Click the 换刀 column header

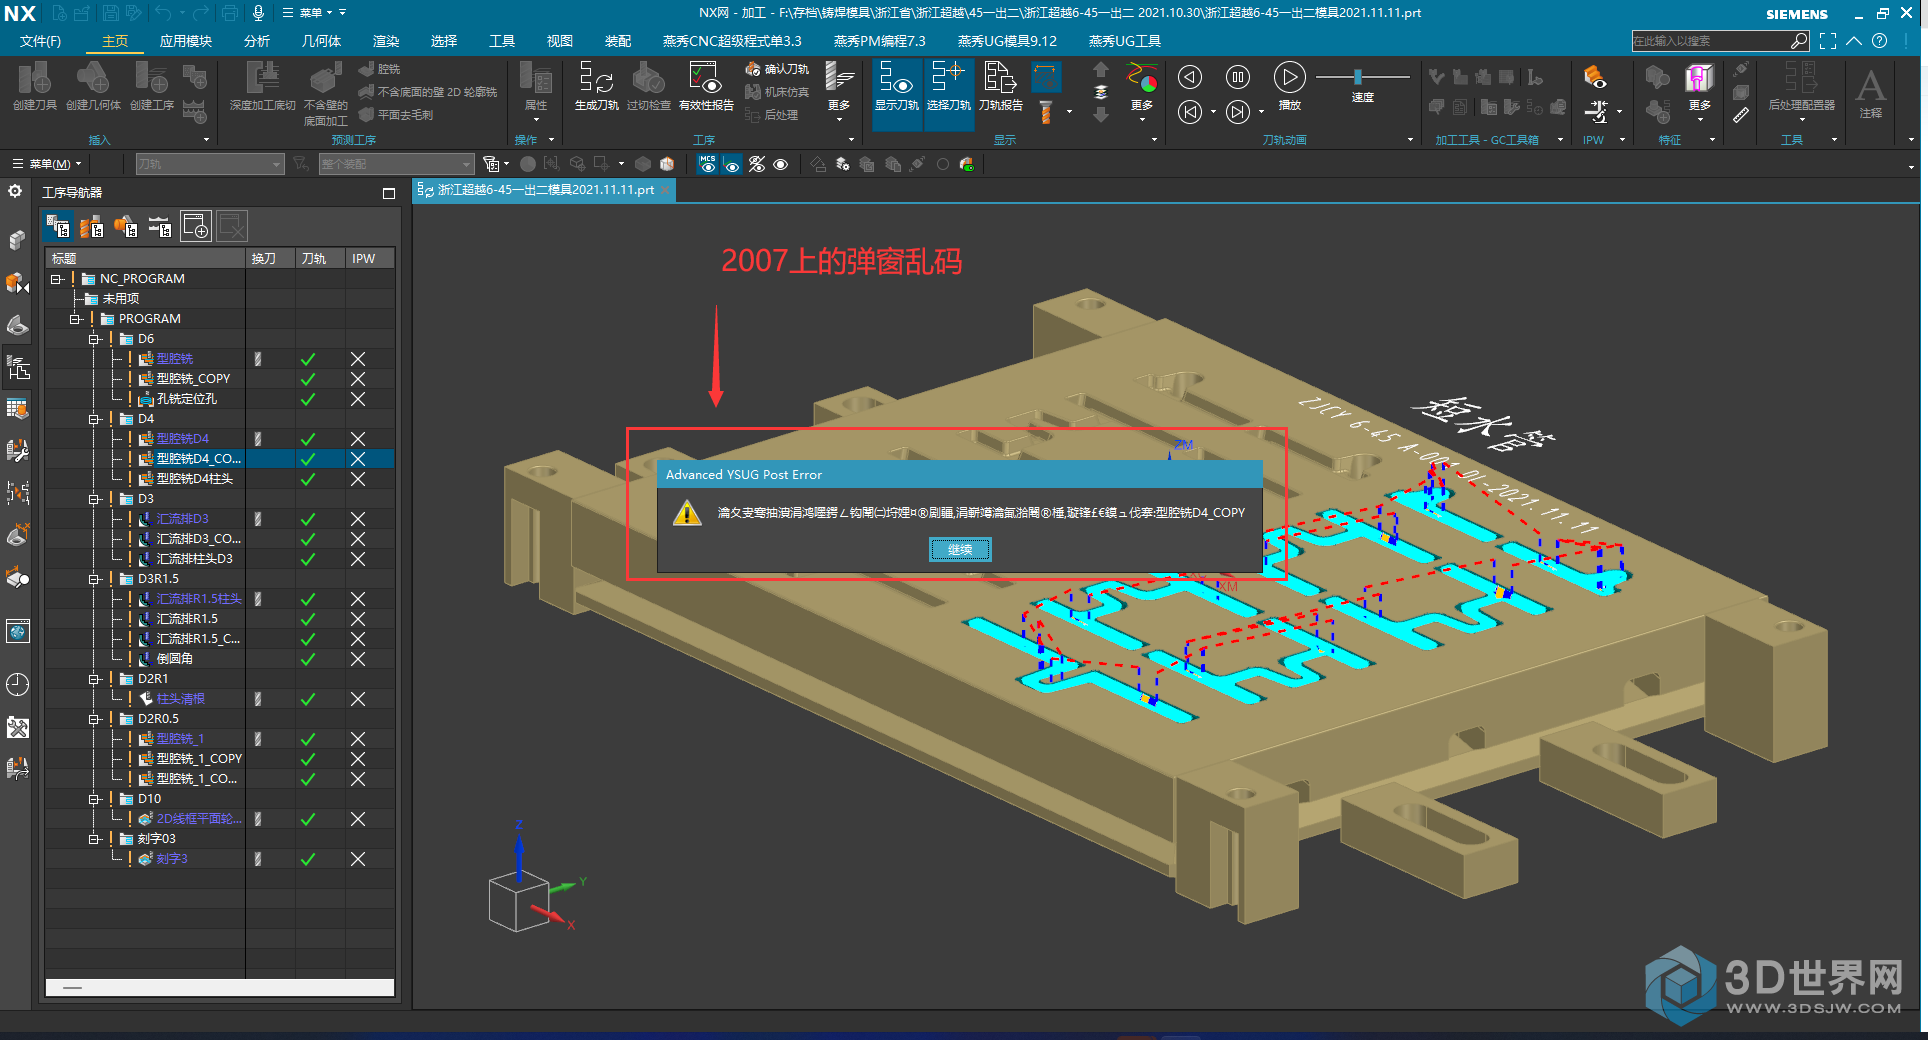coord(270,258)
